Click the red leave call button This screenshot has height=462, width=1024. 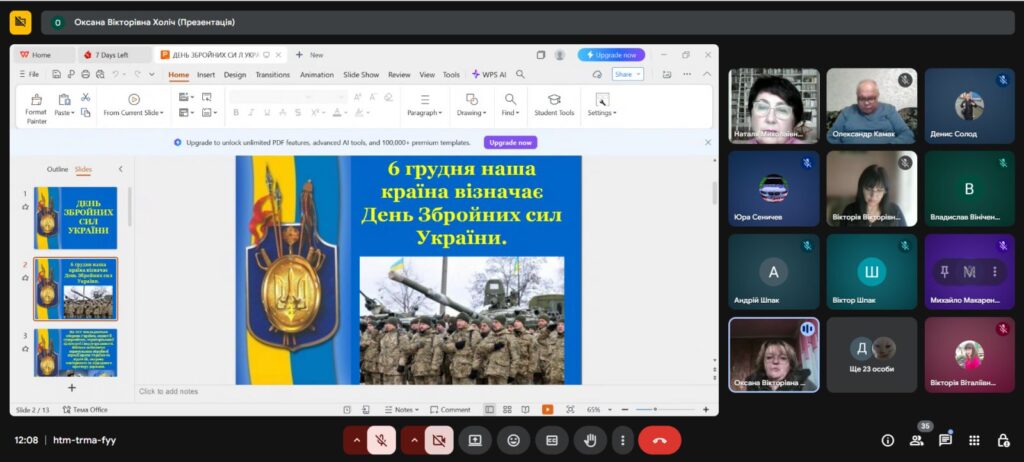659,440
